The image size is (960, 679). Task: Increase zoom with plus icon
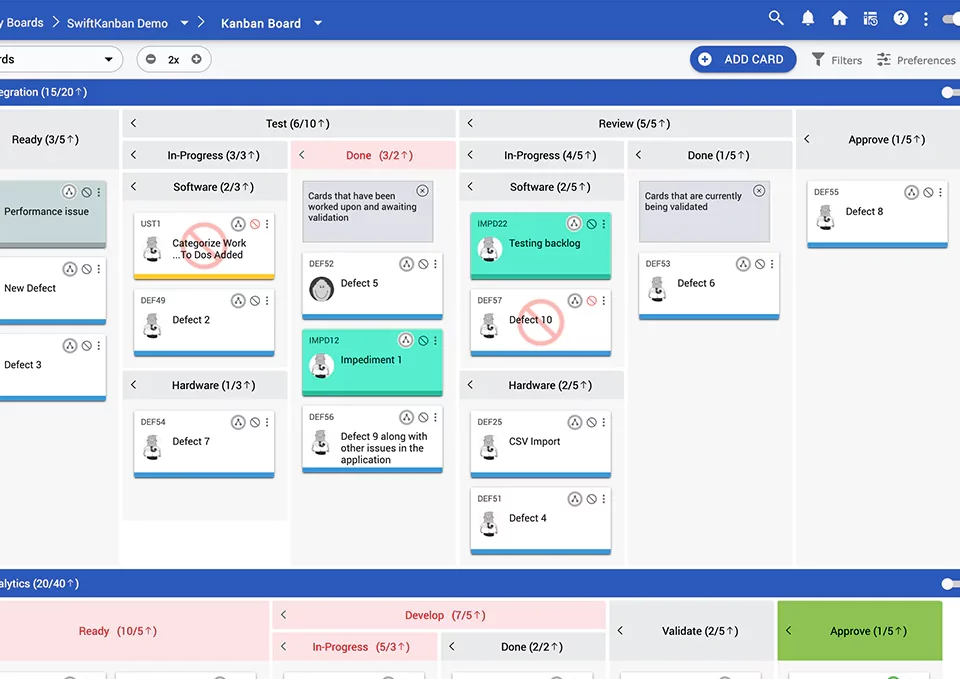click(x=197, y=59)
